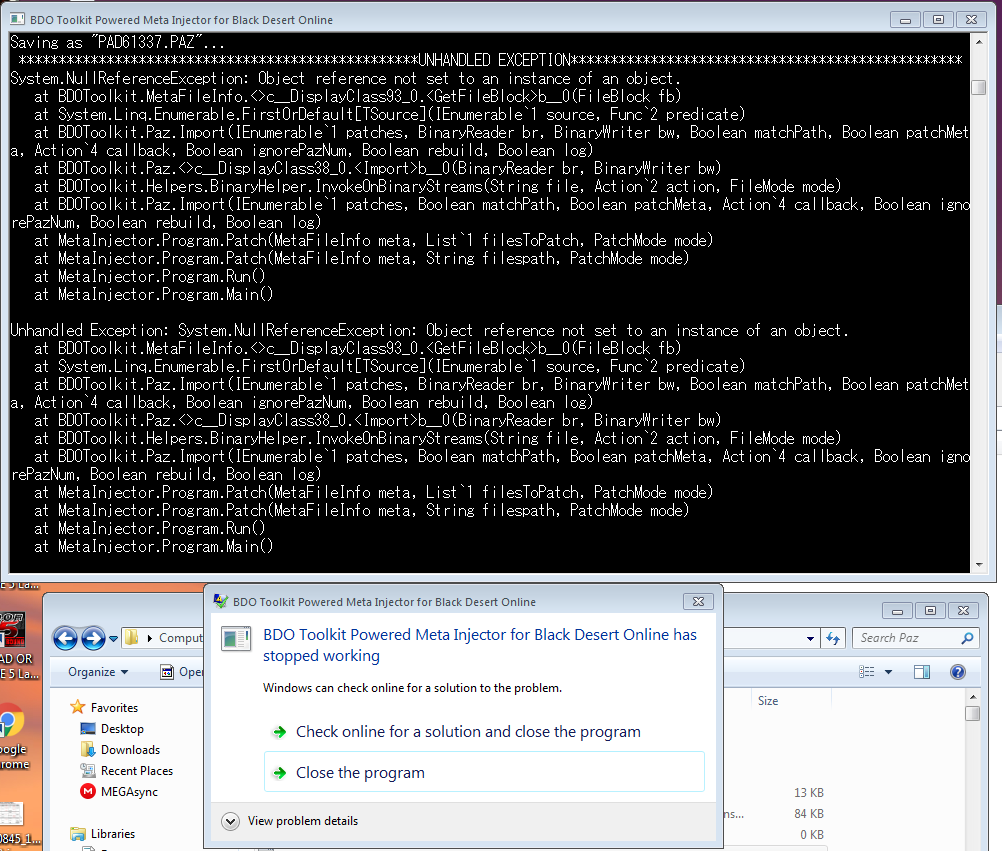Select the 0 KB file size entry
The width and height of the screenshot is (1002, 851).
point(812,835)
